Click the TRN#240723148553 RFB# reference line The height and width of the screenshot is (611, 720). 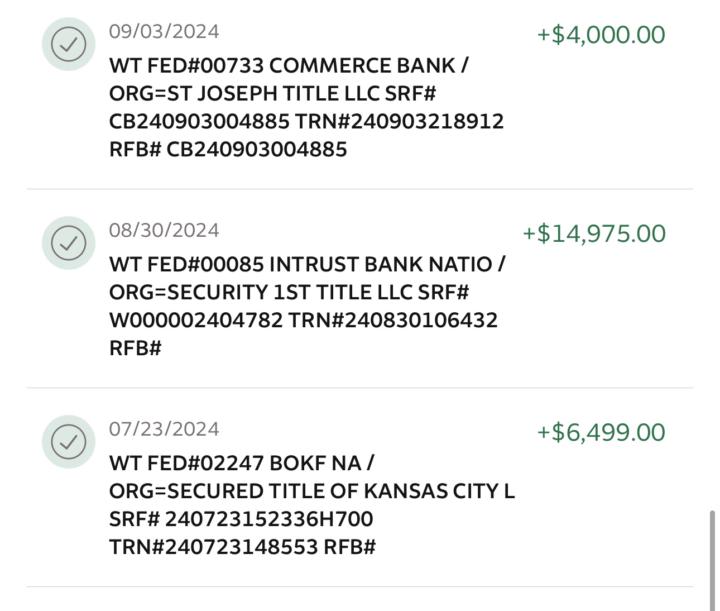(242, 547)
